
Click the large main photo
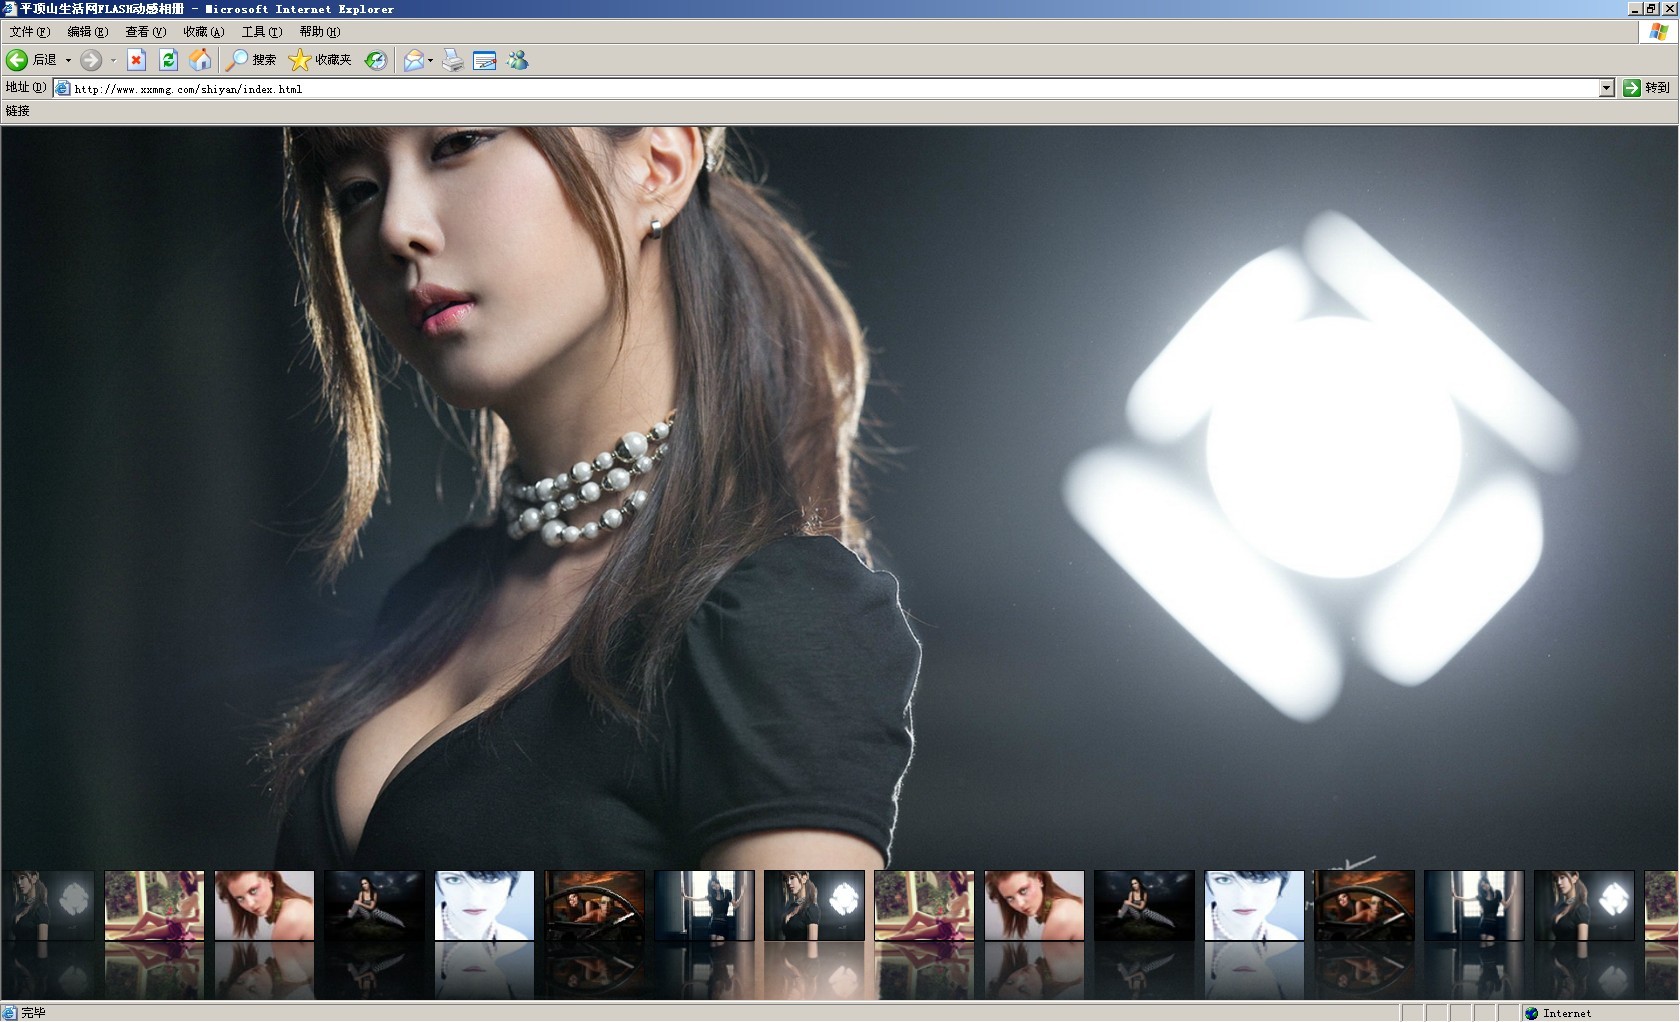[839, 496]
